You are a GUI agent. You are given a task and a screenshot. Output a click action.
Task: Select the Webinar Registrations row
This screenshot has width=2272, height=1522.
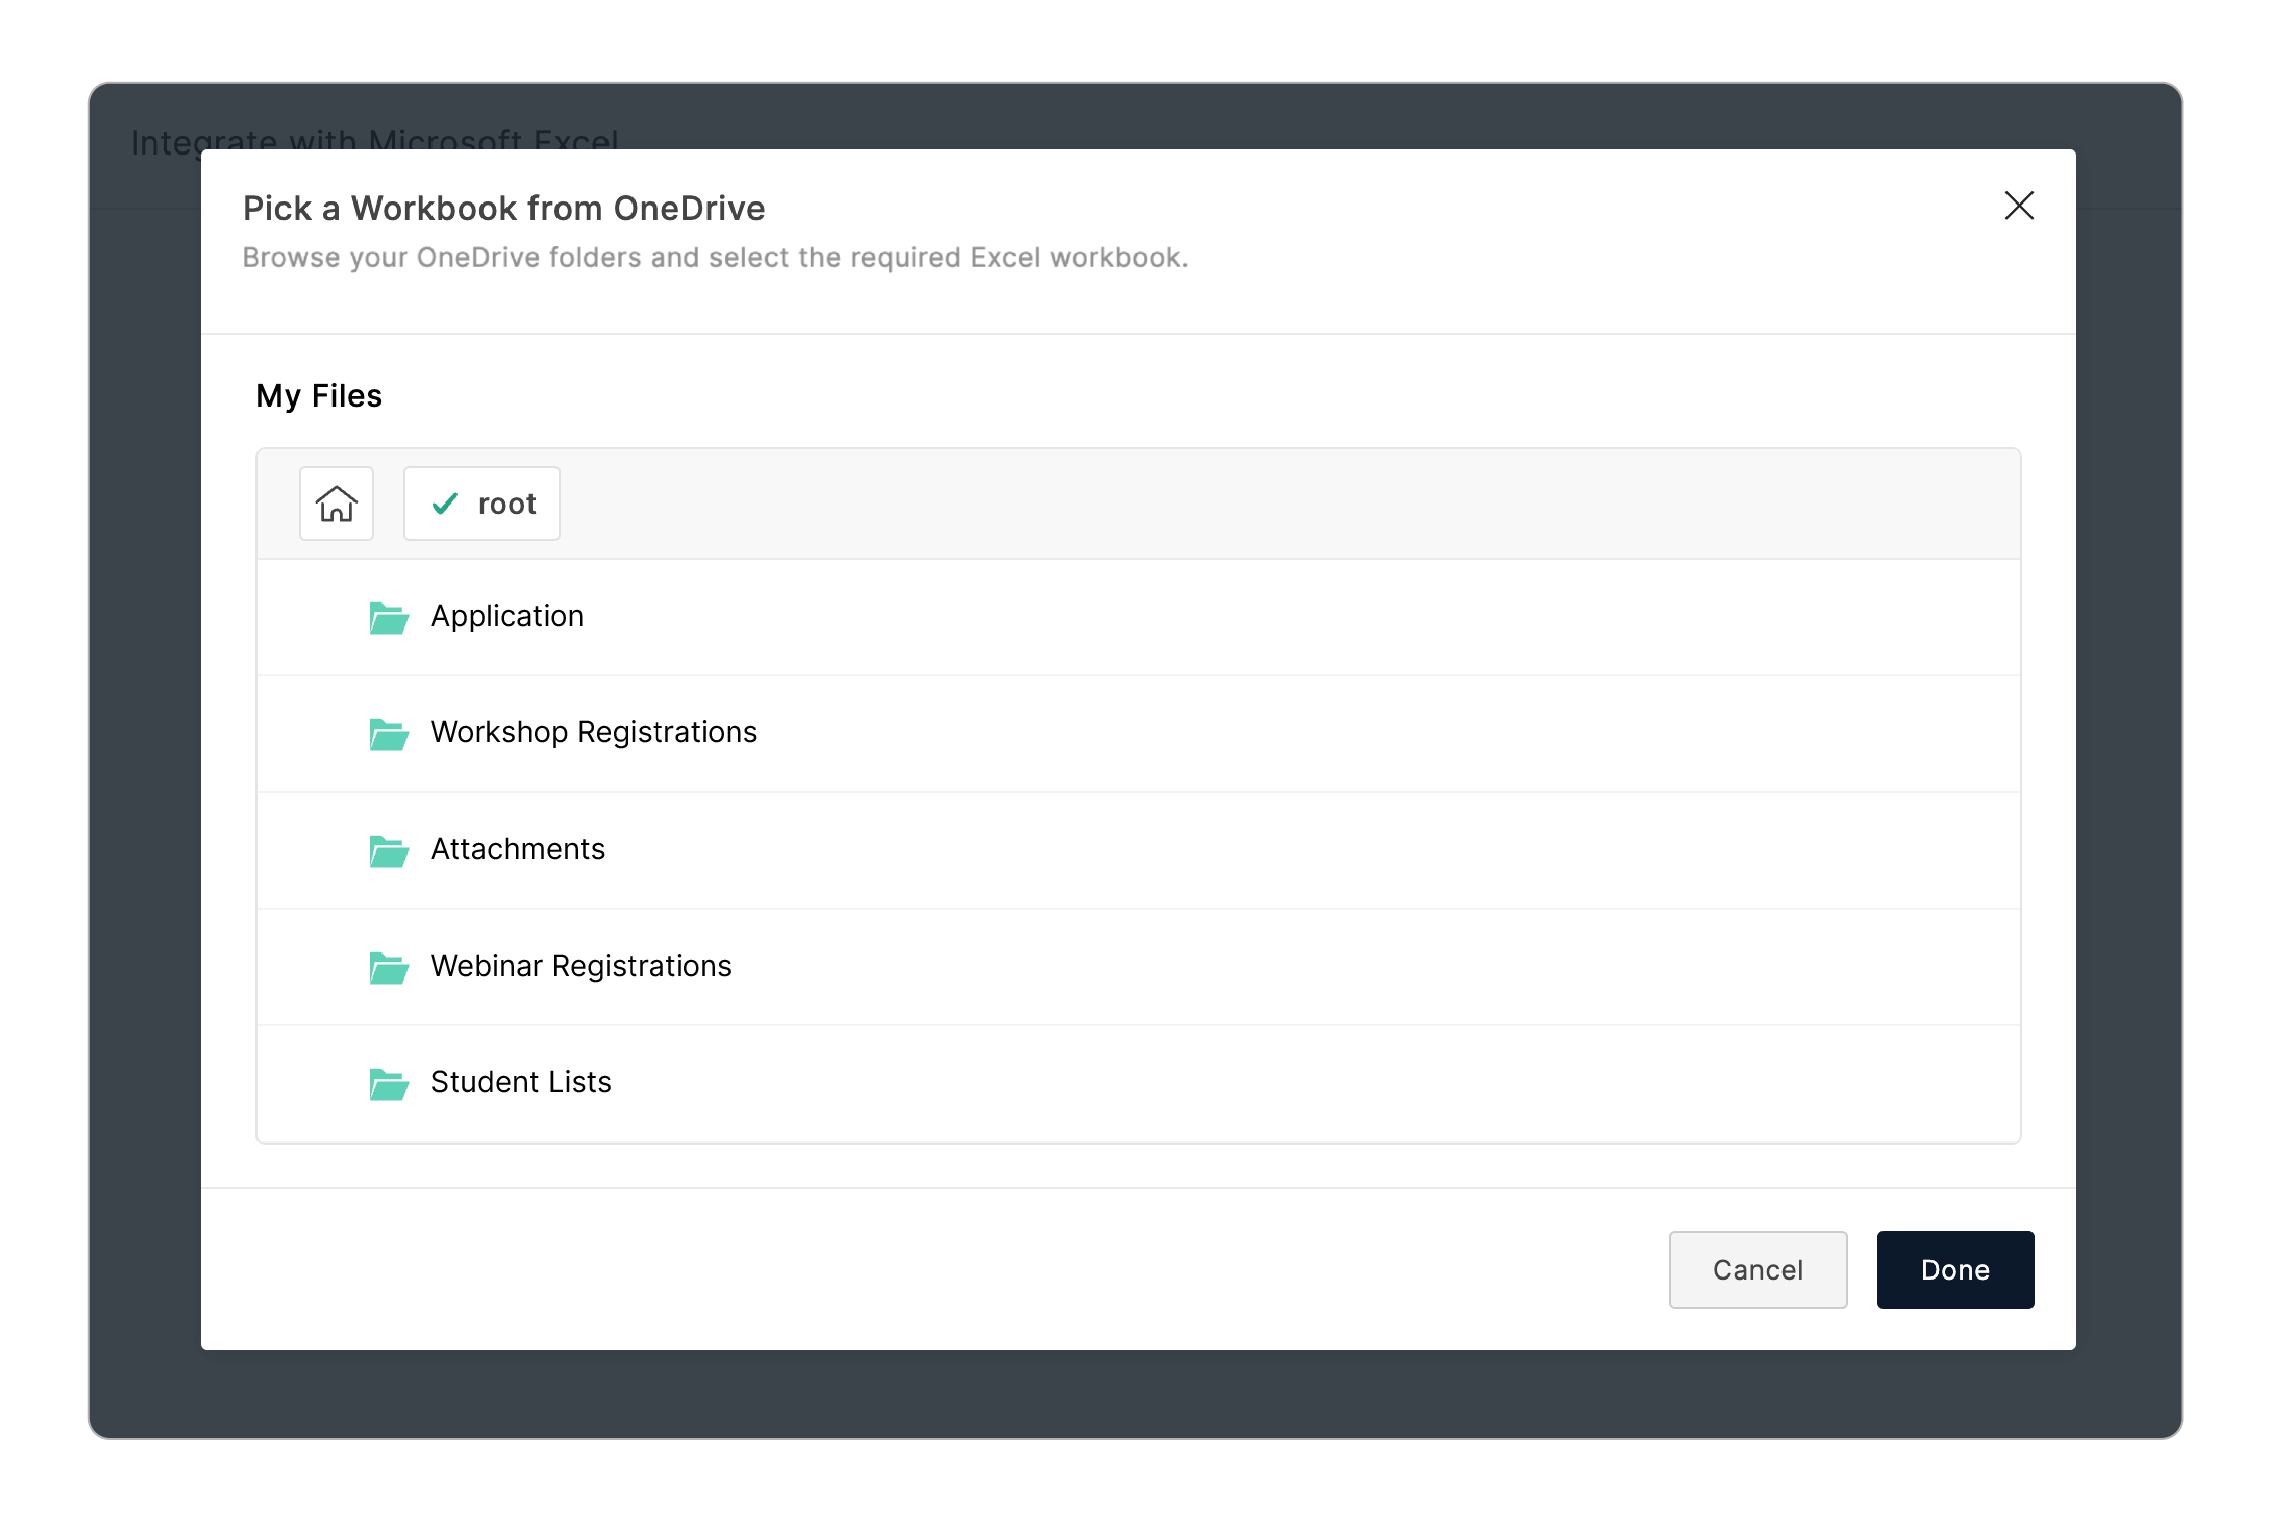point(580,965)
